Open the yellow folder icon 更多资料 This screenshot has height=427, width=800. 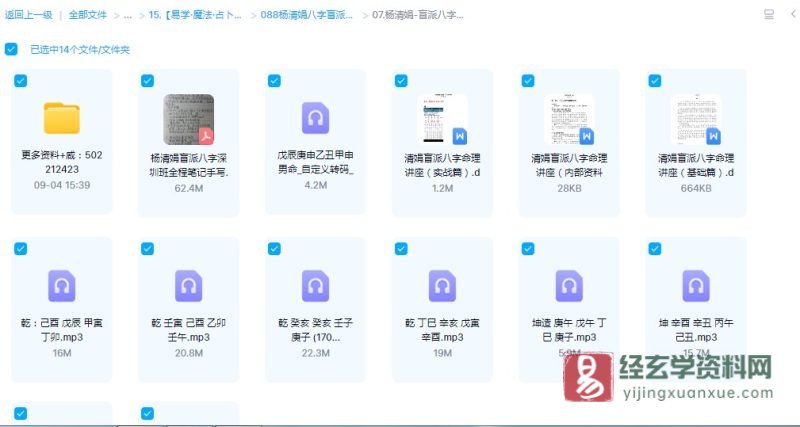[62, 119]
